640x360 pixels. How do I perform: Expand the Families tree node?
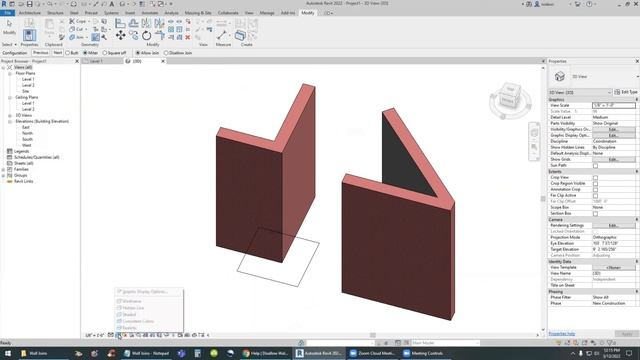(x=4, y=169)
